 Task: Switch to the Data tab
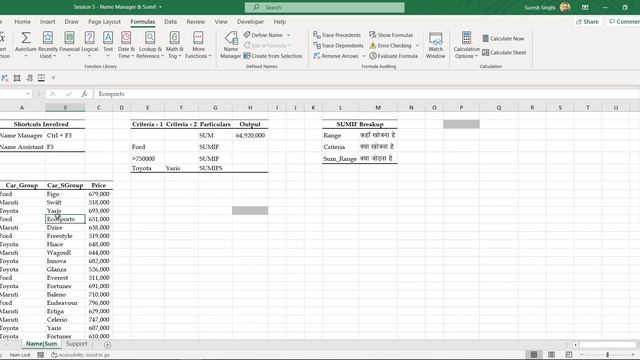tap(171, 22)
